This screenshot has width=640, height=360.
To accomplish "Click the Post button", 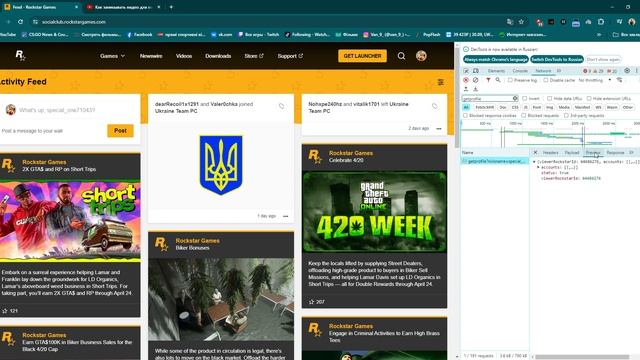I will pyautogui.click(x=120, y=131).
